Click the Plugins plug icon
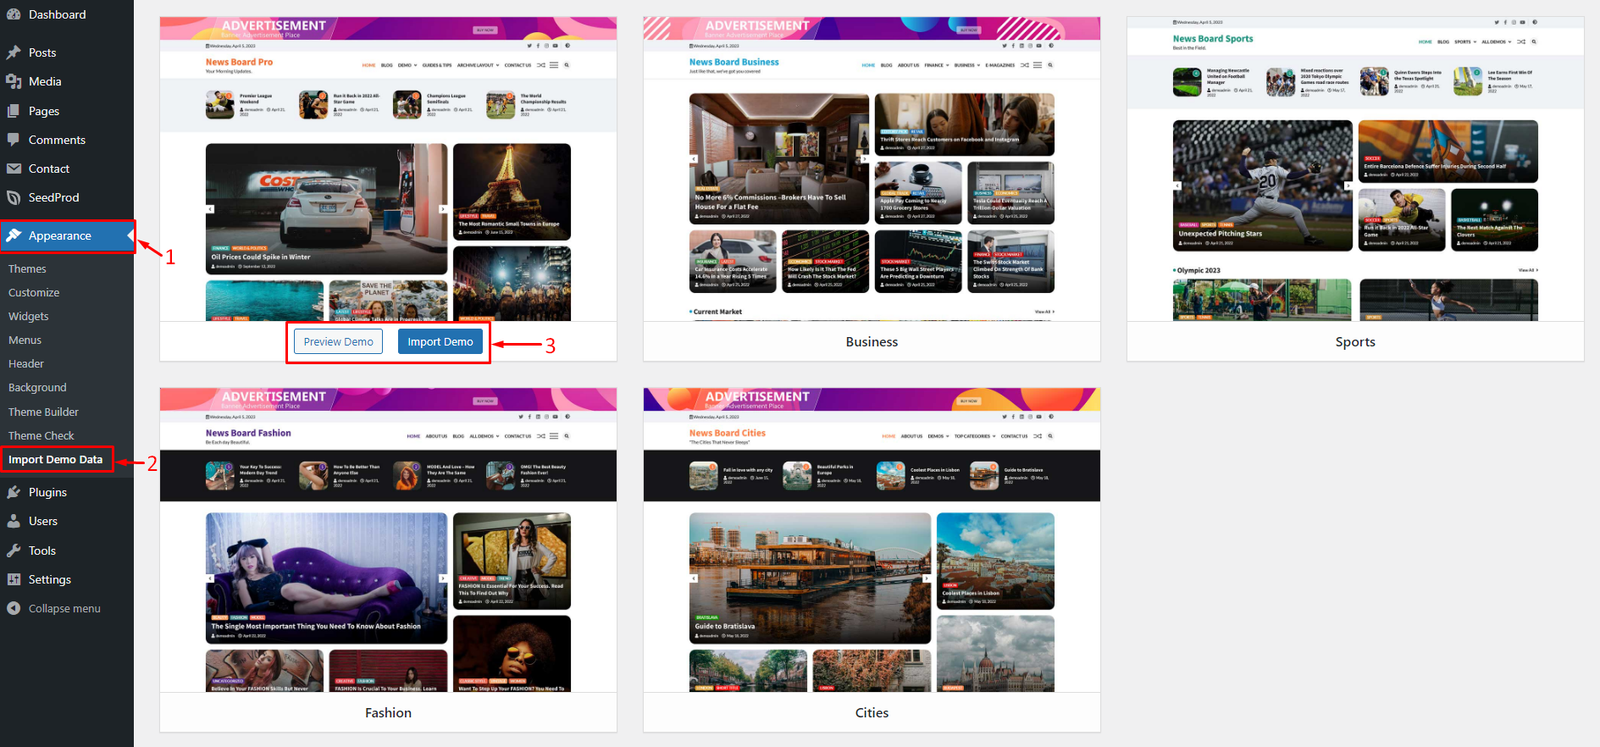The height and width of the screenshot is (747, 1600). (x=13, y=492)
